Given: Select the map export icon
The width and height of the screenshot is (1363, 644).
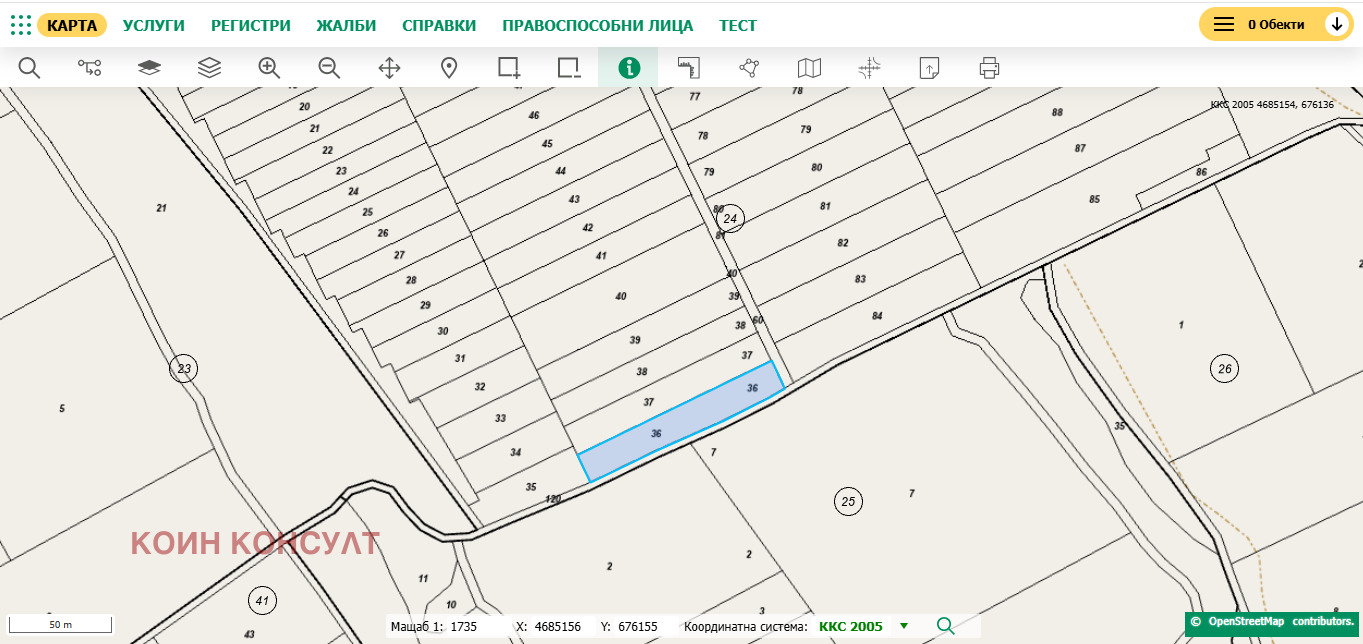Looking at the screenshot, I should coord(928,68).
